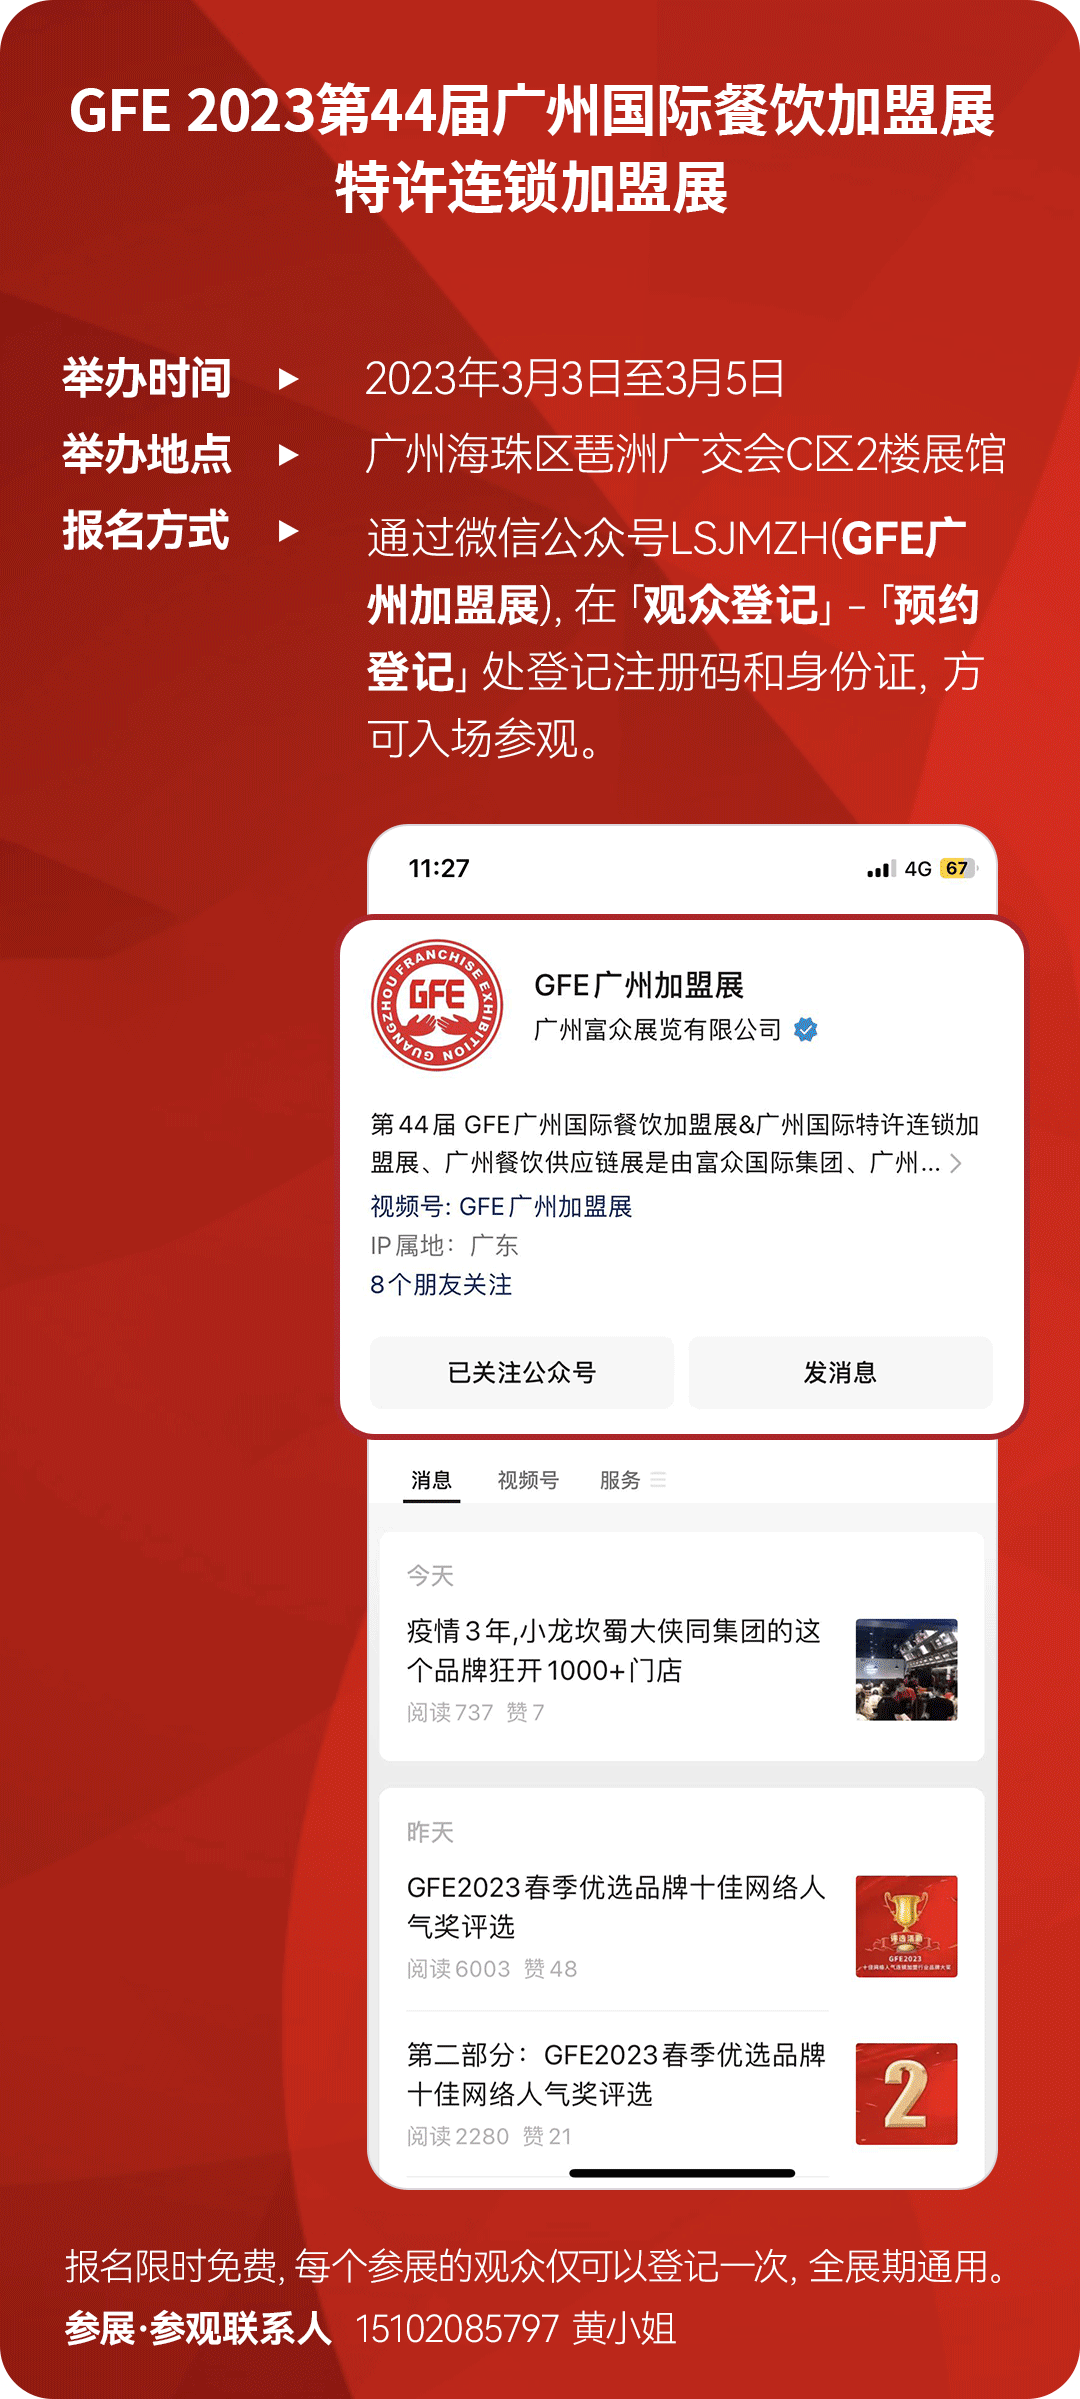The height and width of the screenshot is (2399, 1080).
Task: Switch to the 视频号 tab
Action: (528, 1480)
